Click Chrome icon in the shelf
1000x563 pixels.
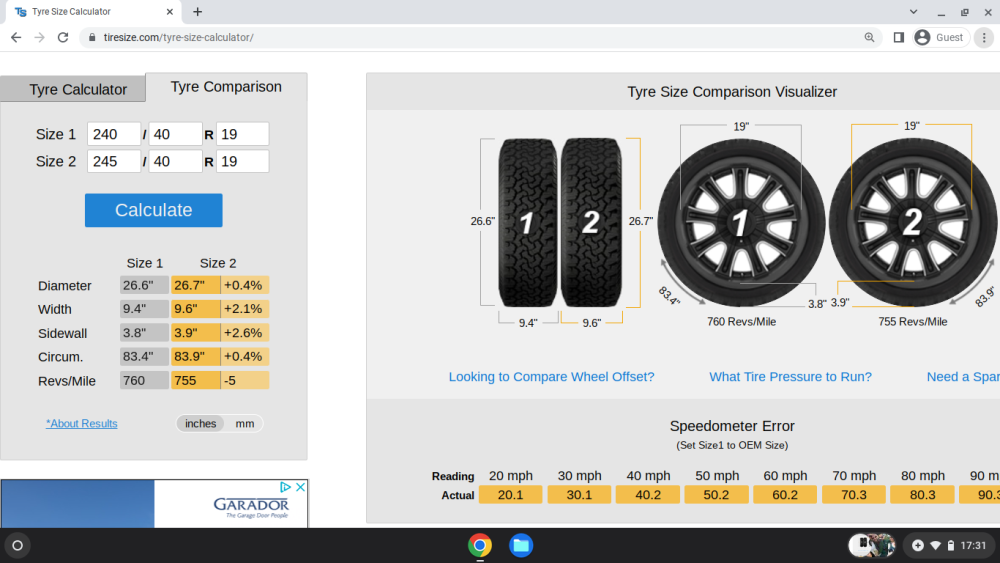[480, 545]
